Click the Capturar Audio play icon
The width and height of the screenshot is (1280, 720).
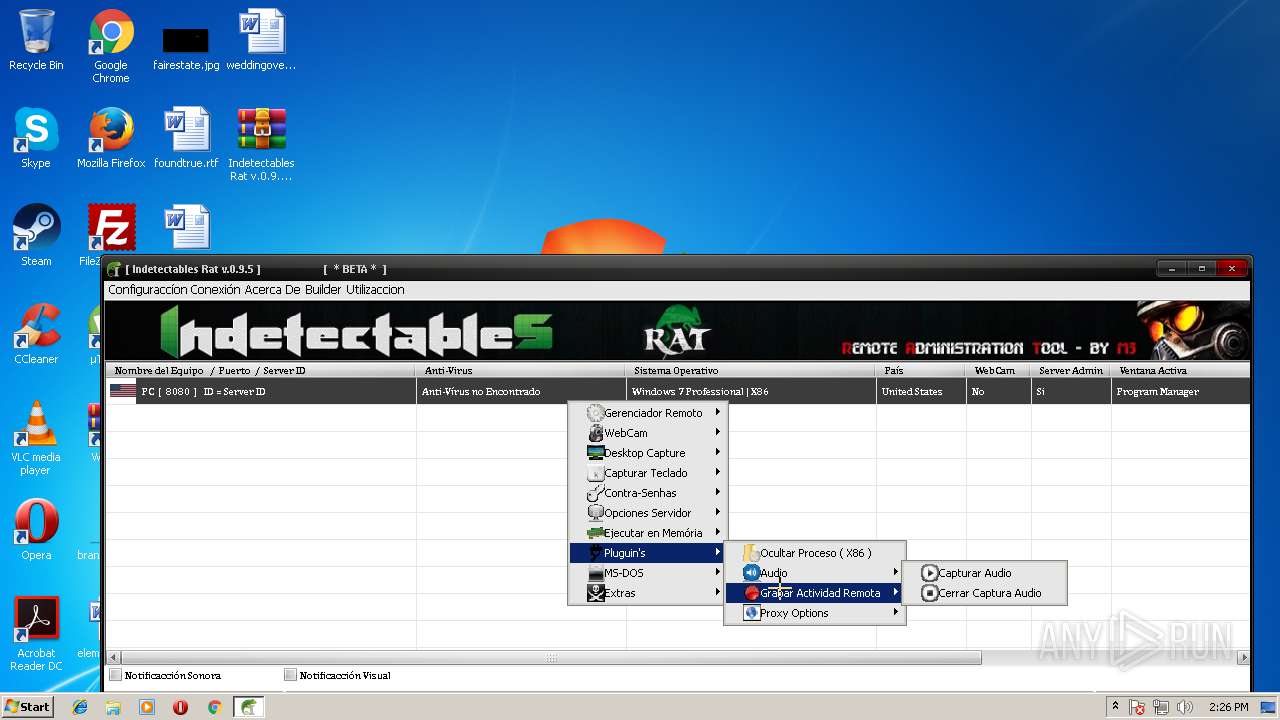click(930, 573)
